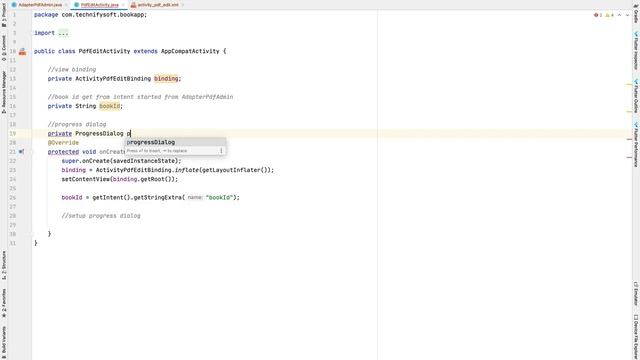
Task: Click ProgressDialog type on line 19
Action: point(99,133)
